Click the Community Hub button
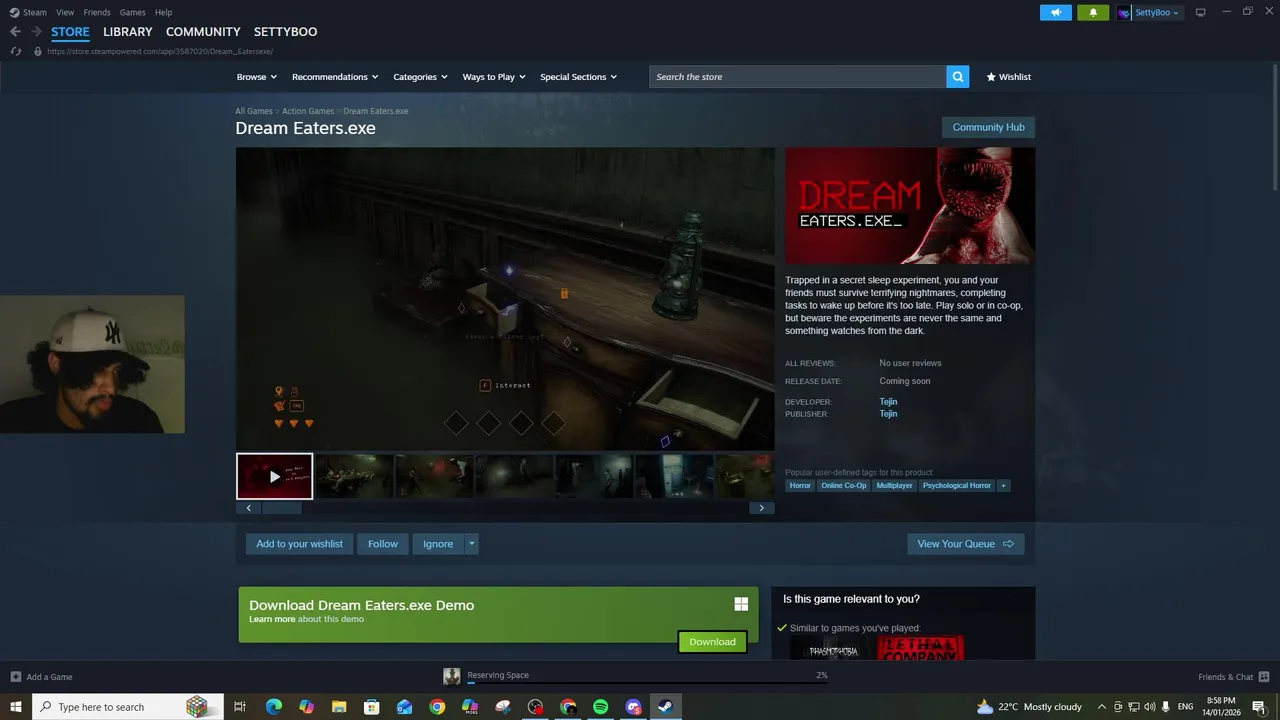The image size is (1280, 720). [988, 127]
